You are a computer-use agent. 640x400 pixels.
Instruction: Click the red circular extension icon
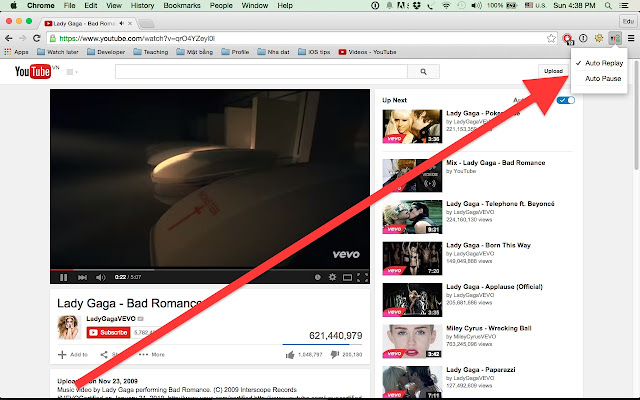click(x=567, y=39)
